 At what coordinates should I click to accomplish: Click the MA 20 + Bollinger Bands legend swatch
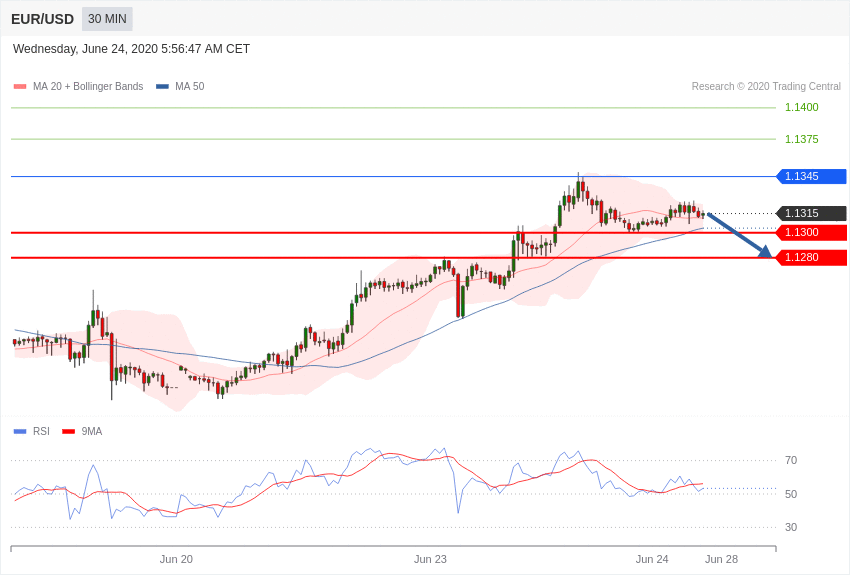coord(20,87)
